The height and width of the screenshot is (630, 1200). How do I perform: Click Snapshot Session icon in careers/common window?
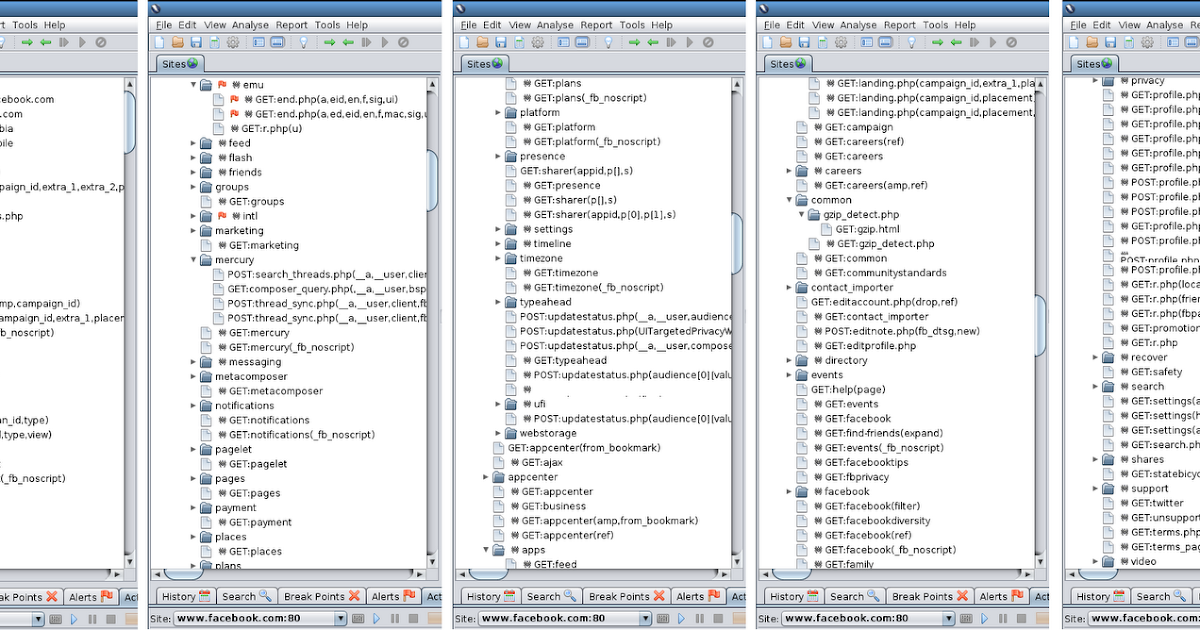822,42
